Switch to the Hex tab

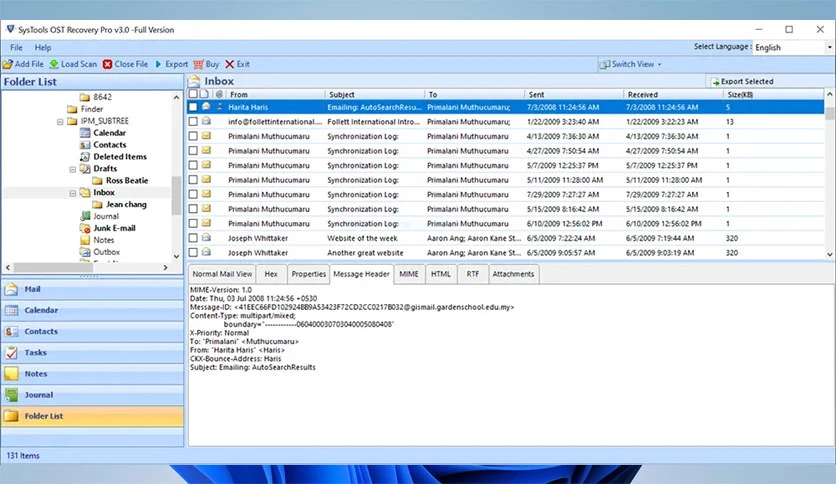(x=271, y=274)
